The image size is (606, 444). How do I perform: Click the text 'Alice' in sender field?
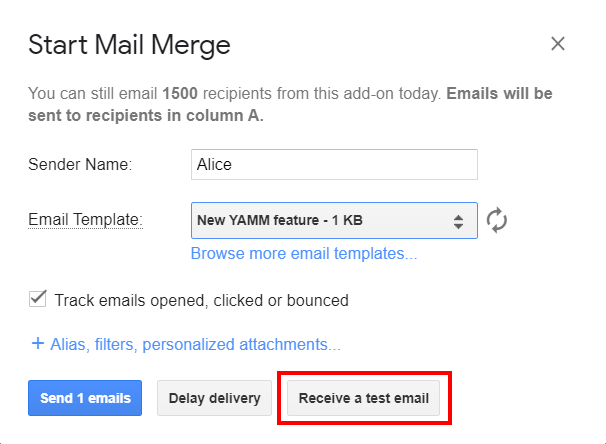[214, 165]
